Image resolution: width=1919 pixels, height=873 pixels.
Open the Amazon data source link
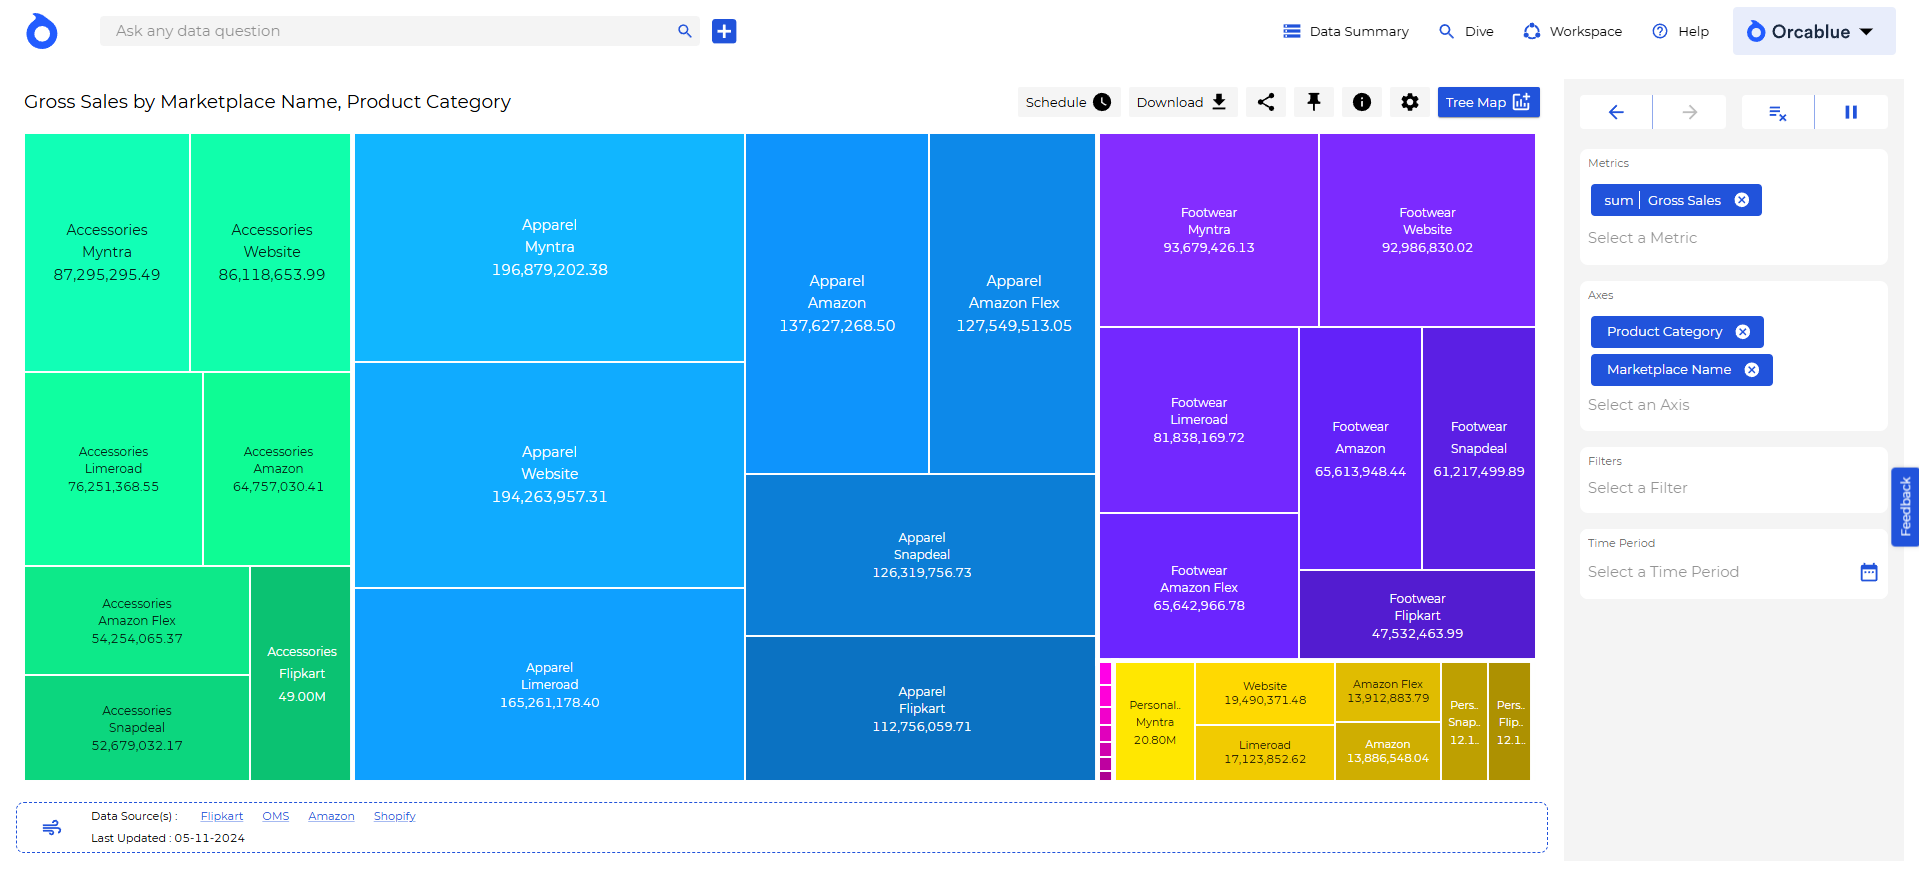coord(331,816)
